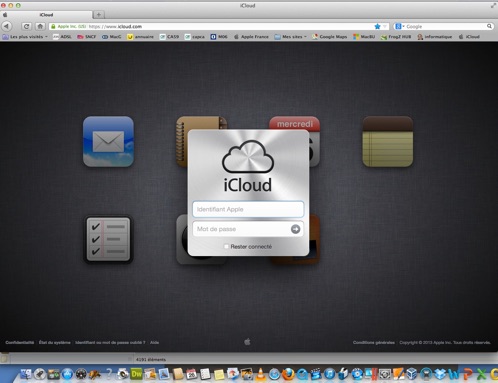The image size is (498, 383).
Task: Click the bookmark star in address bar
Action: (x=377, y=26)
